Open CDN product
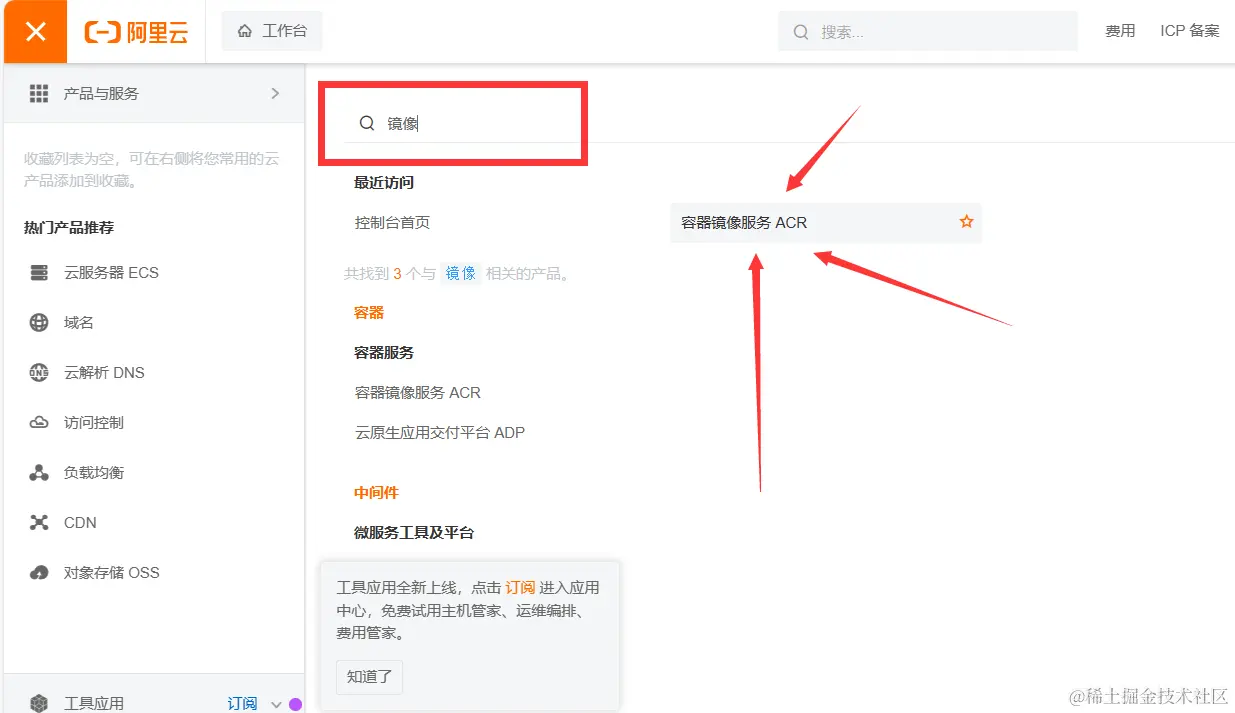1235x713 pixels. (80, 522)
